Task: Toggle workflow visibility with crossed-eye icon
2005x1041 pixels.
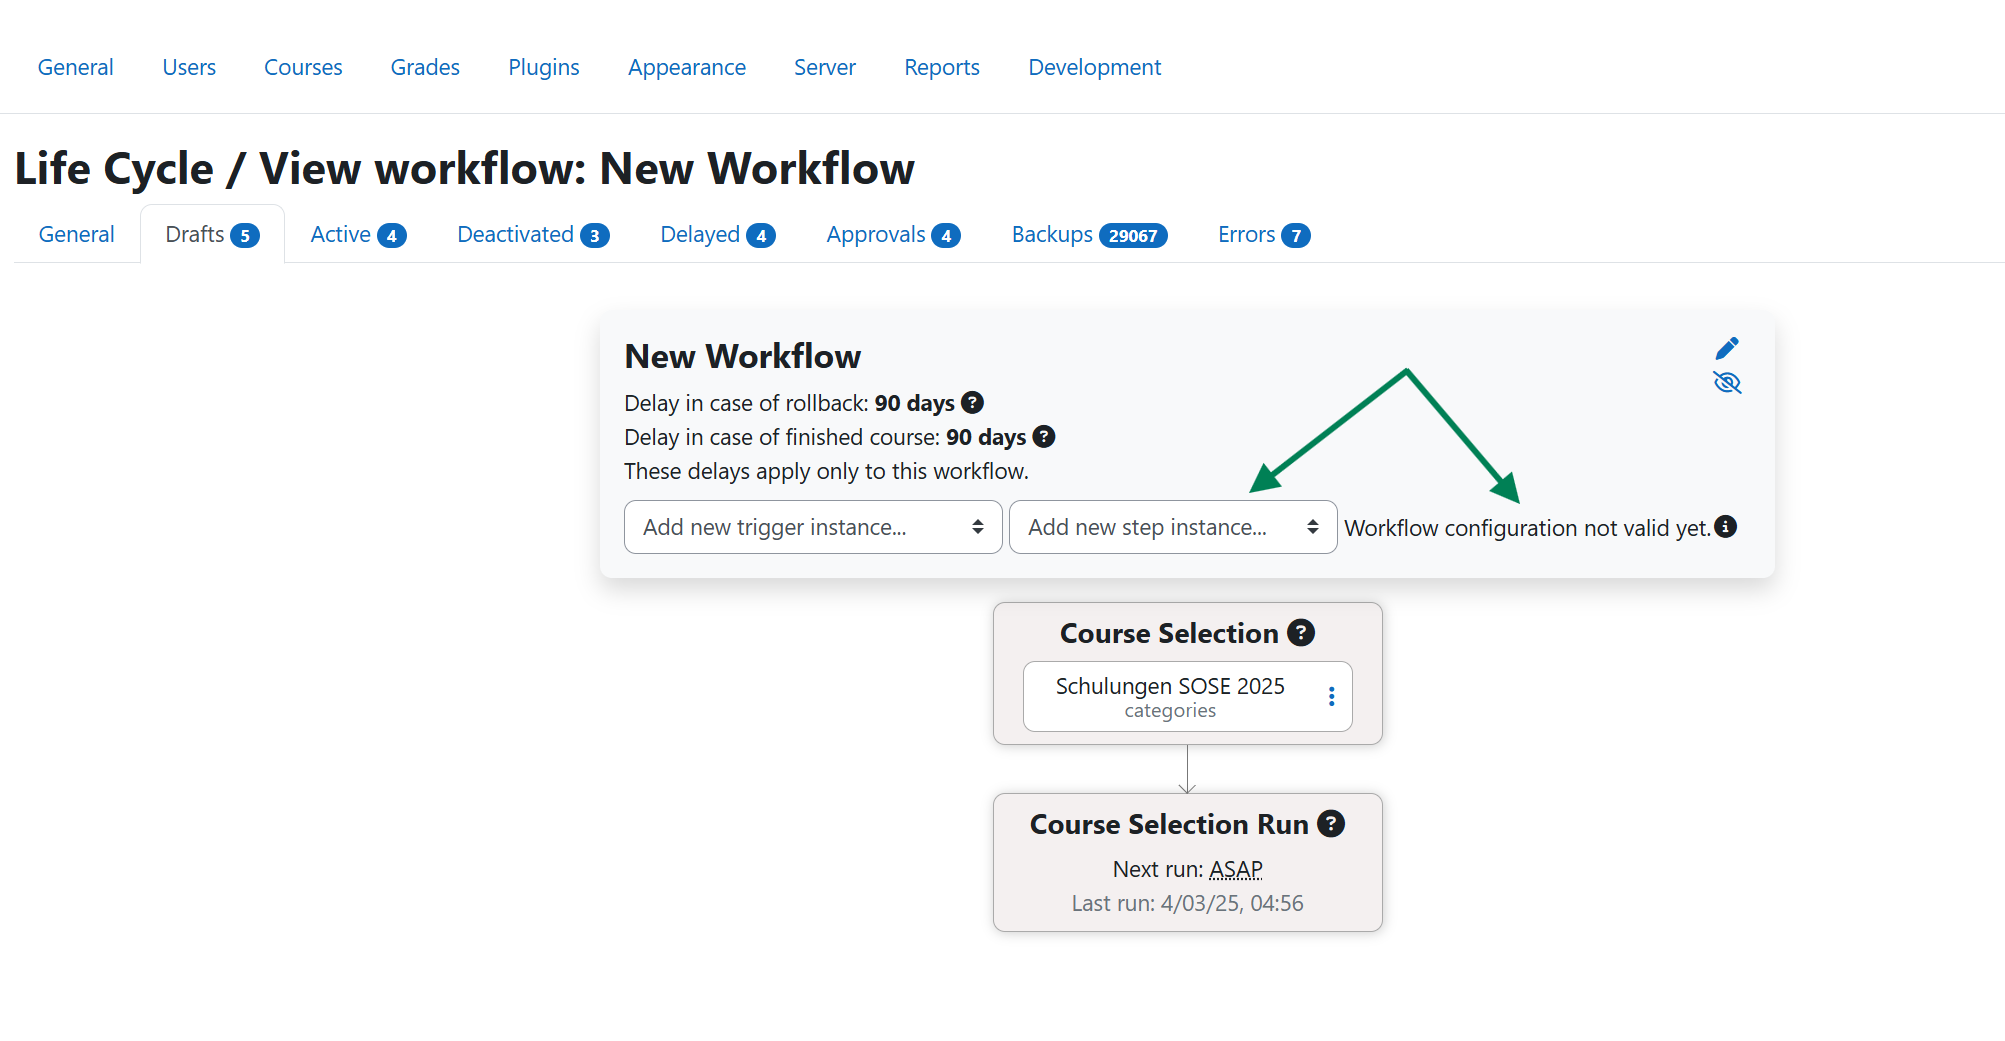Action: 1727,383
